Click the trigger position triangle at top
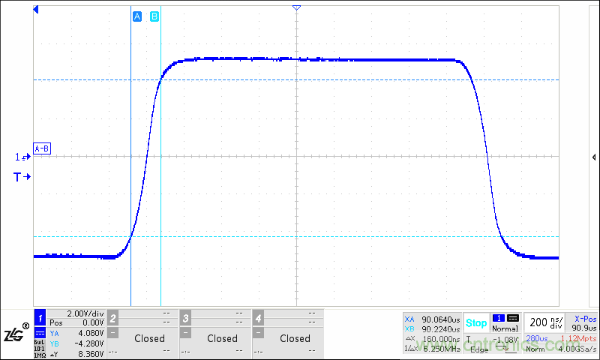Image resolution: width=600 pixels, height=360 pixels. (297, 8)
